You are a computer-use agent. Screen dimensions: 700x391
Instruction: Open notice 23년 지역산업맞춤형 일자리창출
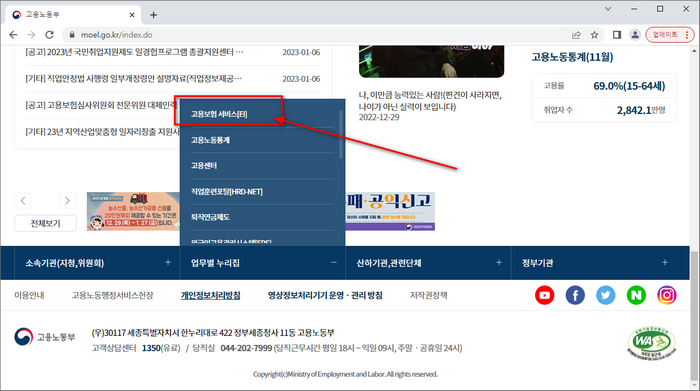(x=102, y=132)
